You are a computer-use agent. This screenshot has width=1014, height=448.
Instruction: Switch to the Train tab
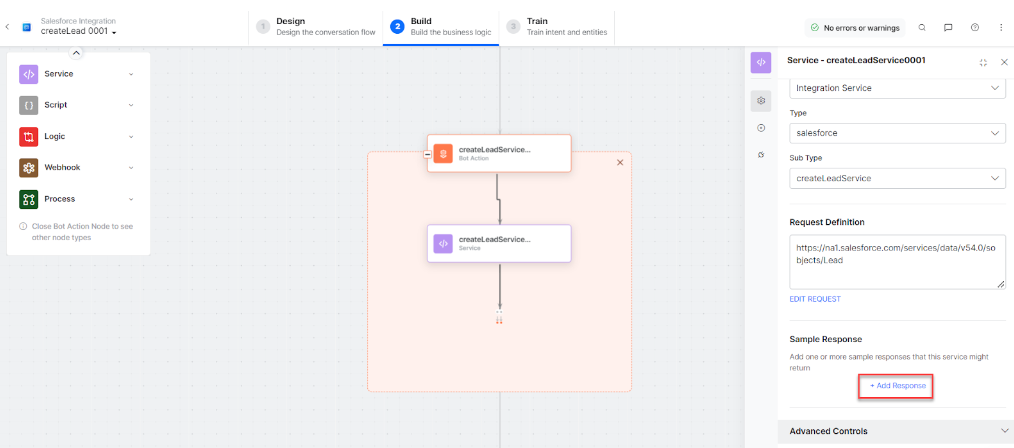click(555, 26)
